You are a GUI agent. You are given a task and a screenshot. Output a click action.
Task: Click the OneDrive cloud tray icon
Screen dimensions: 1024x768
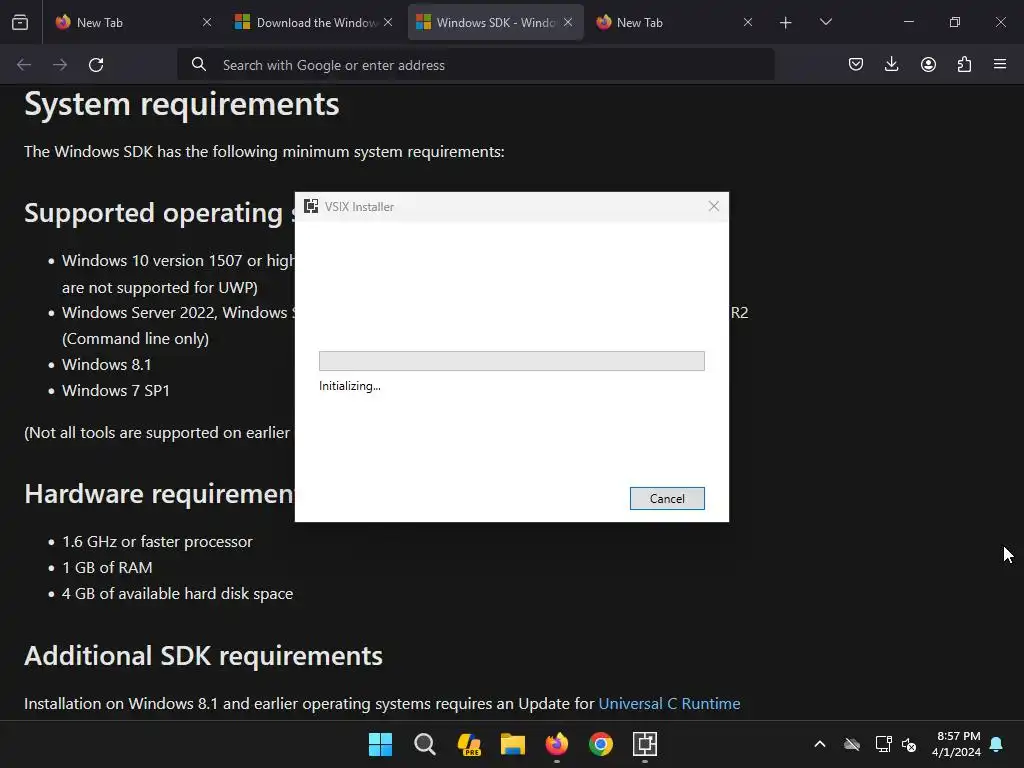(x=852, y=744)
